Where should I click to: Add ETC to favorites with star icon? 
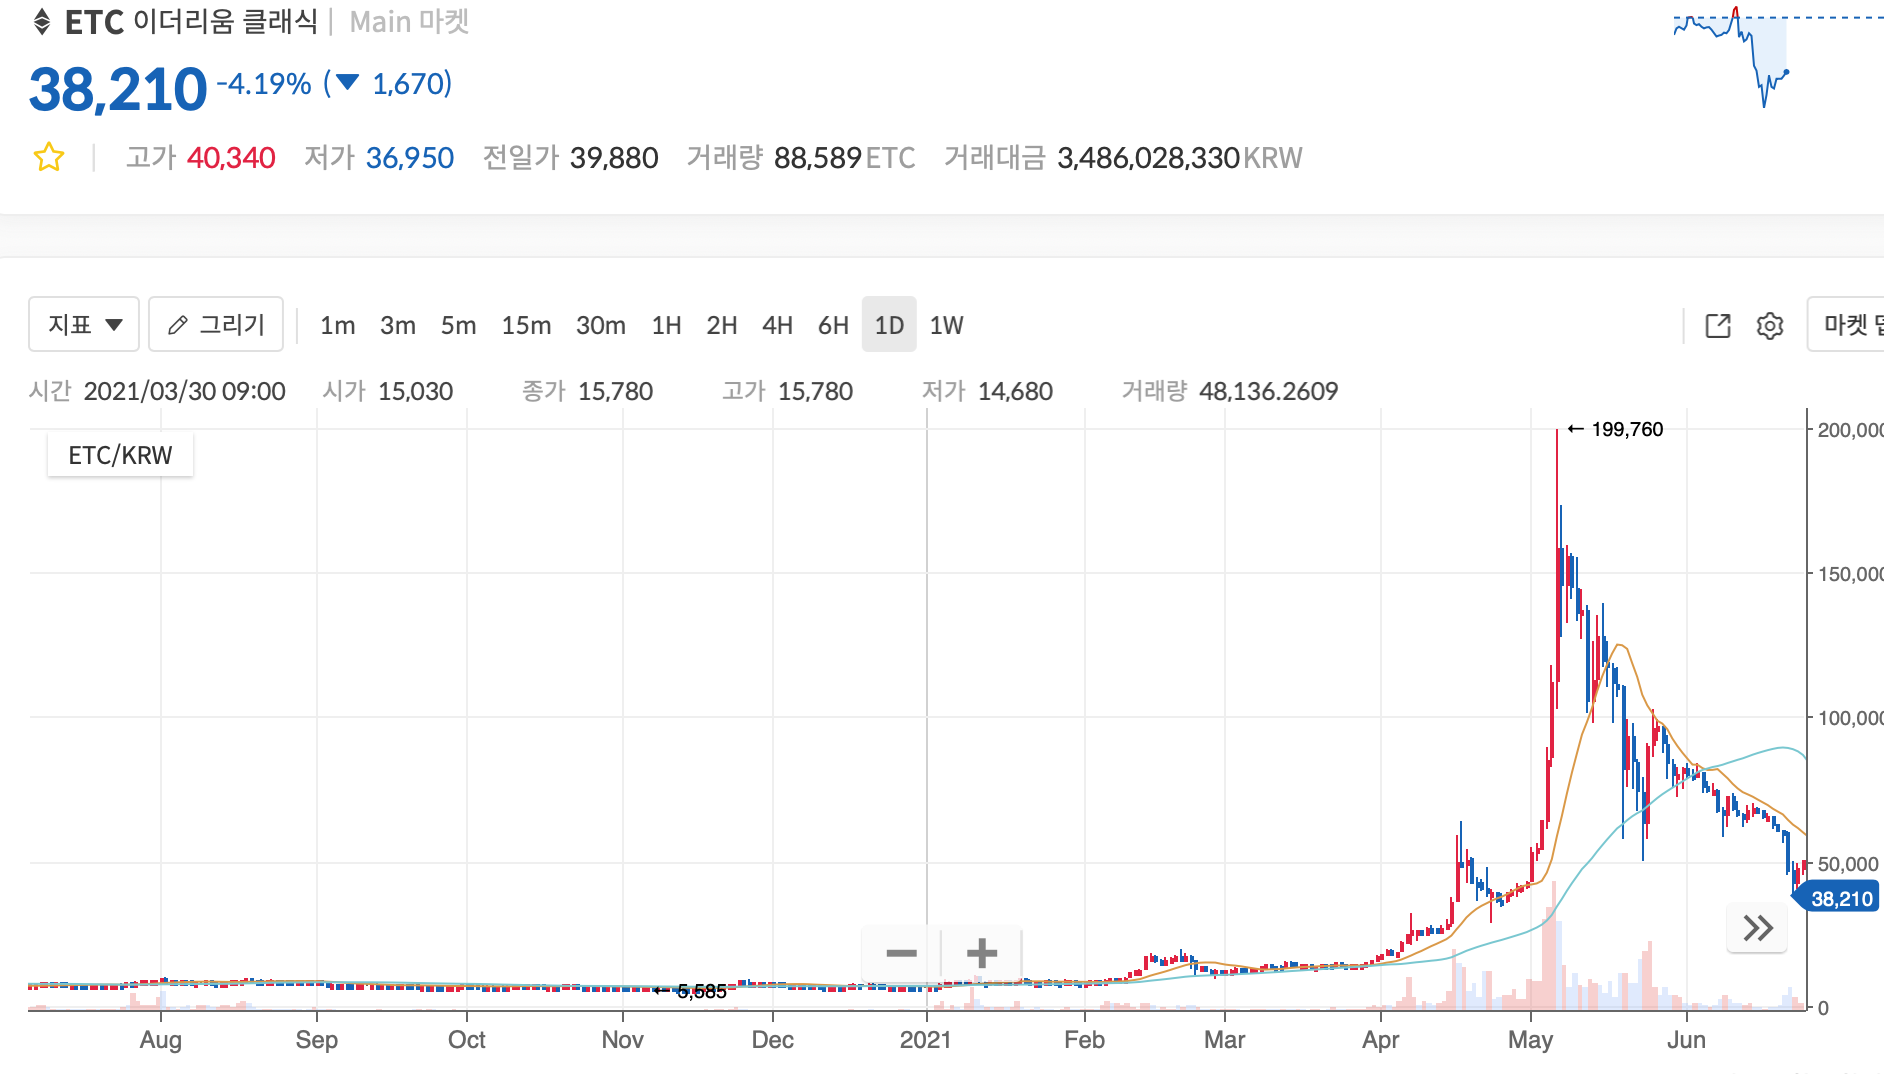[49, 158]
